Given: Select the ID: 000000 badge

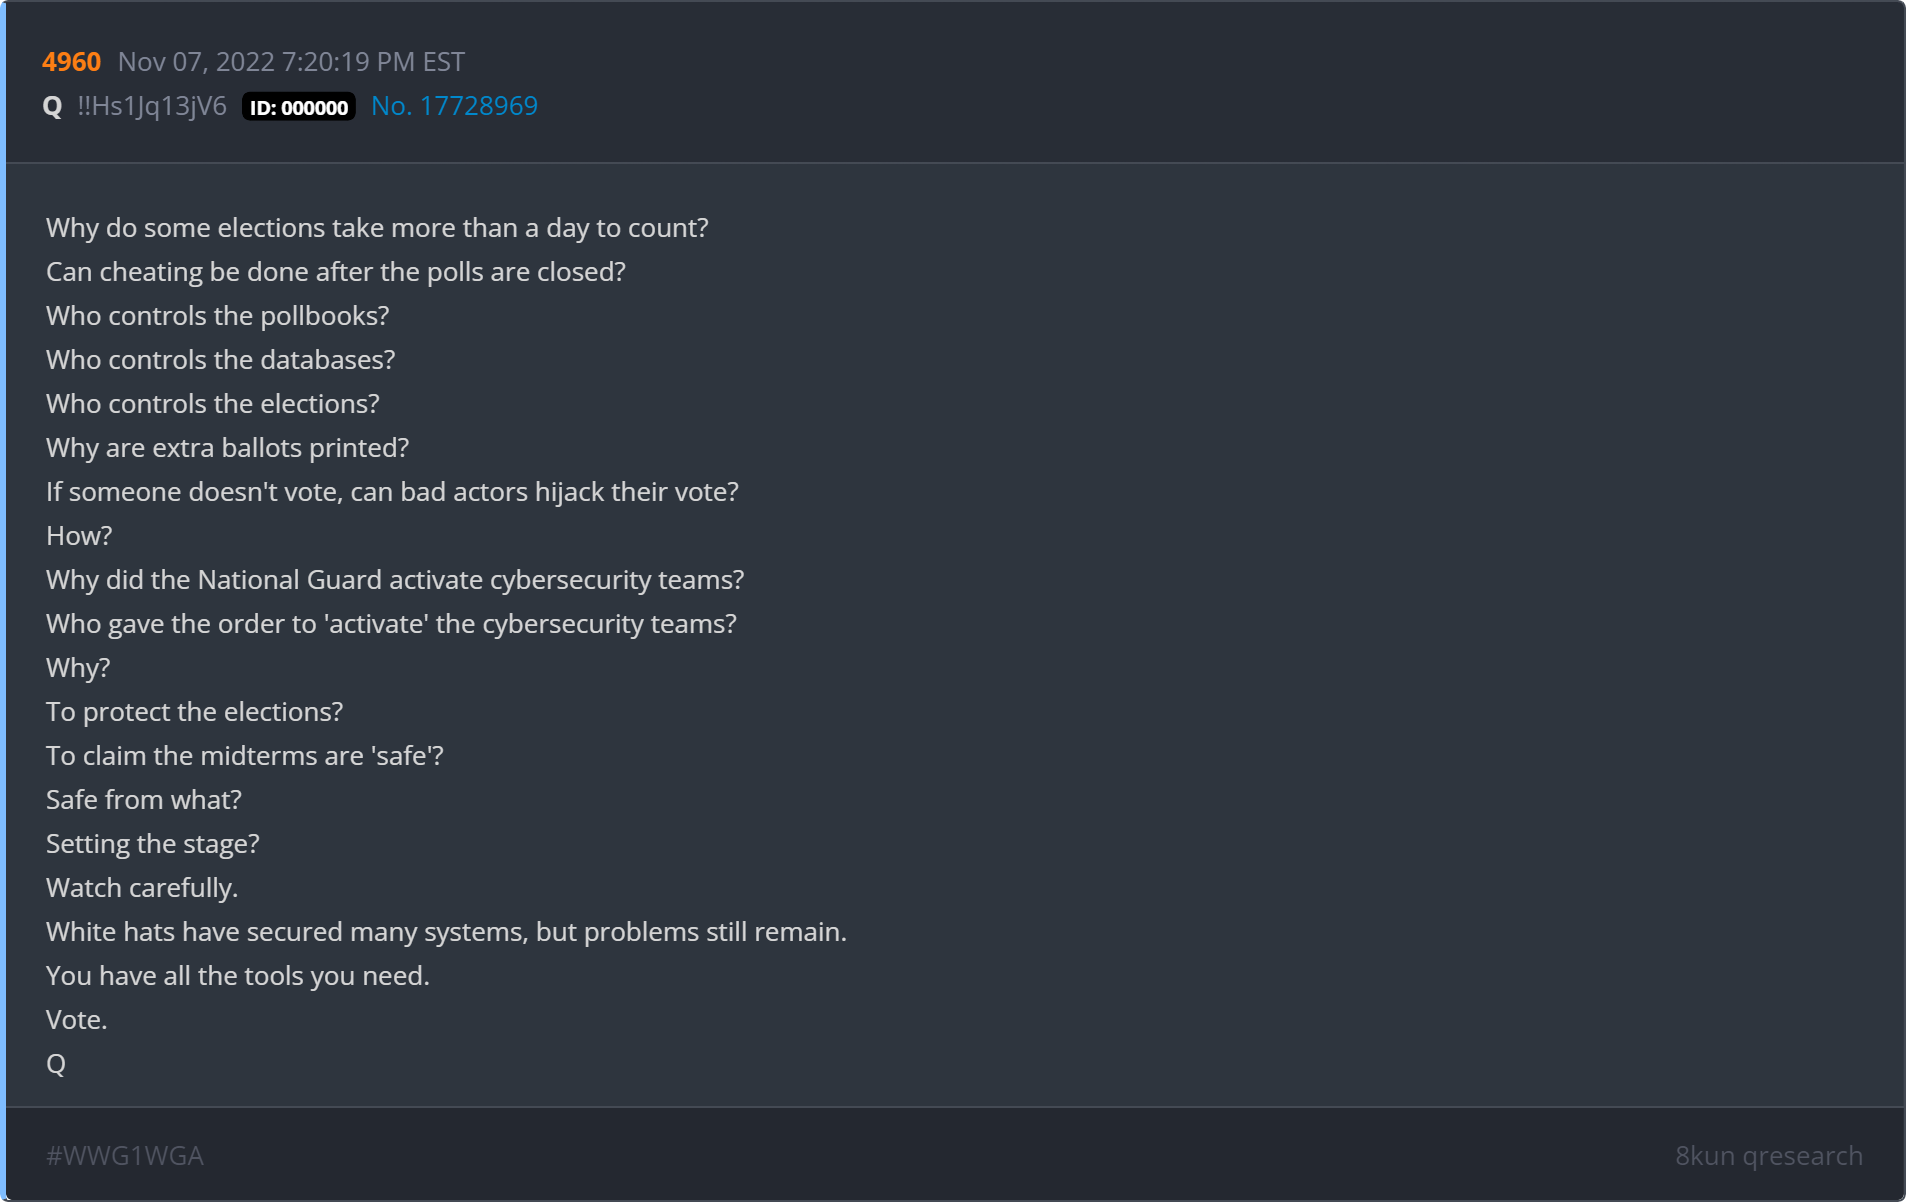Looking at the screenshot, I should pyautogui.click(x=299, y=107).
